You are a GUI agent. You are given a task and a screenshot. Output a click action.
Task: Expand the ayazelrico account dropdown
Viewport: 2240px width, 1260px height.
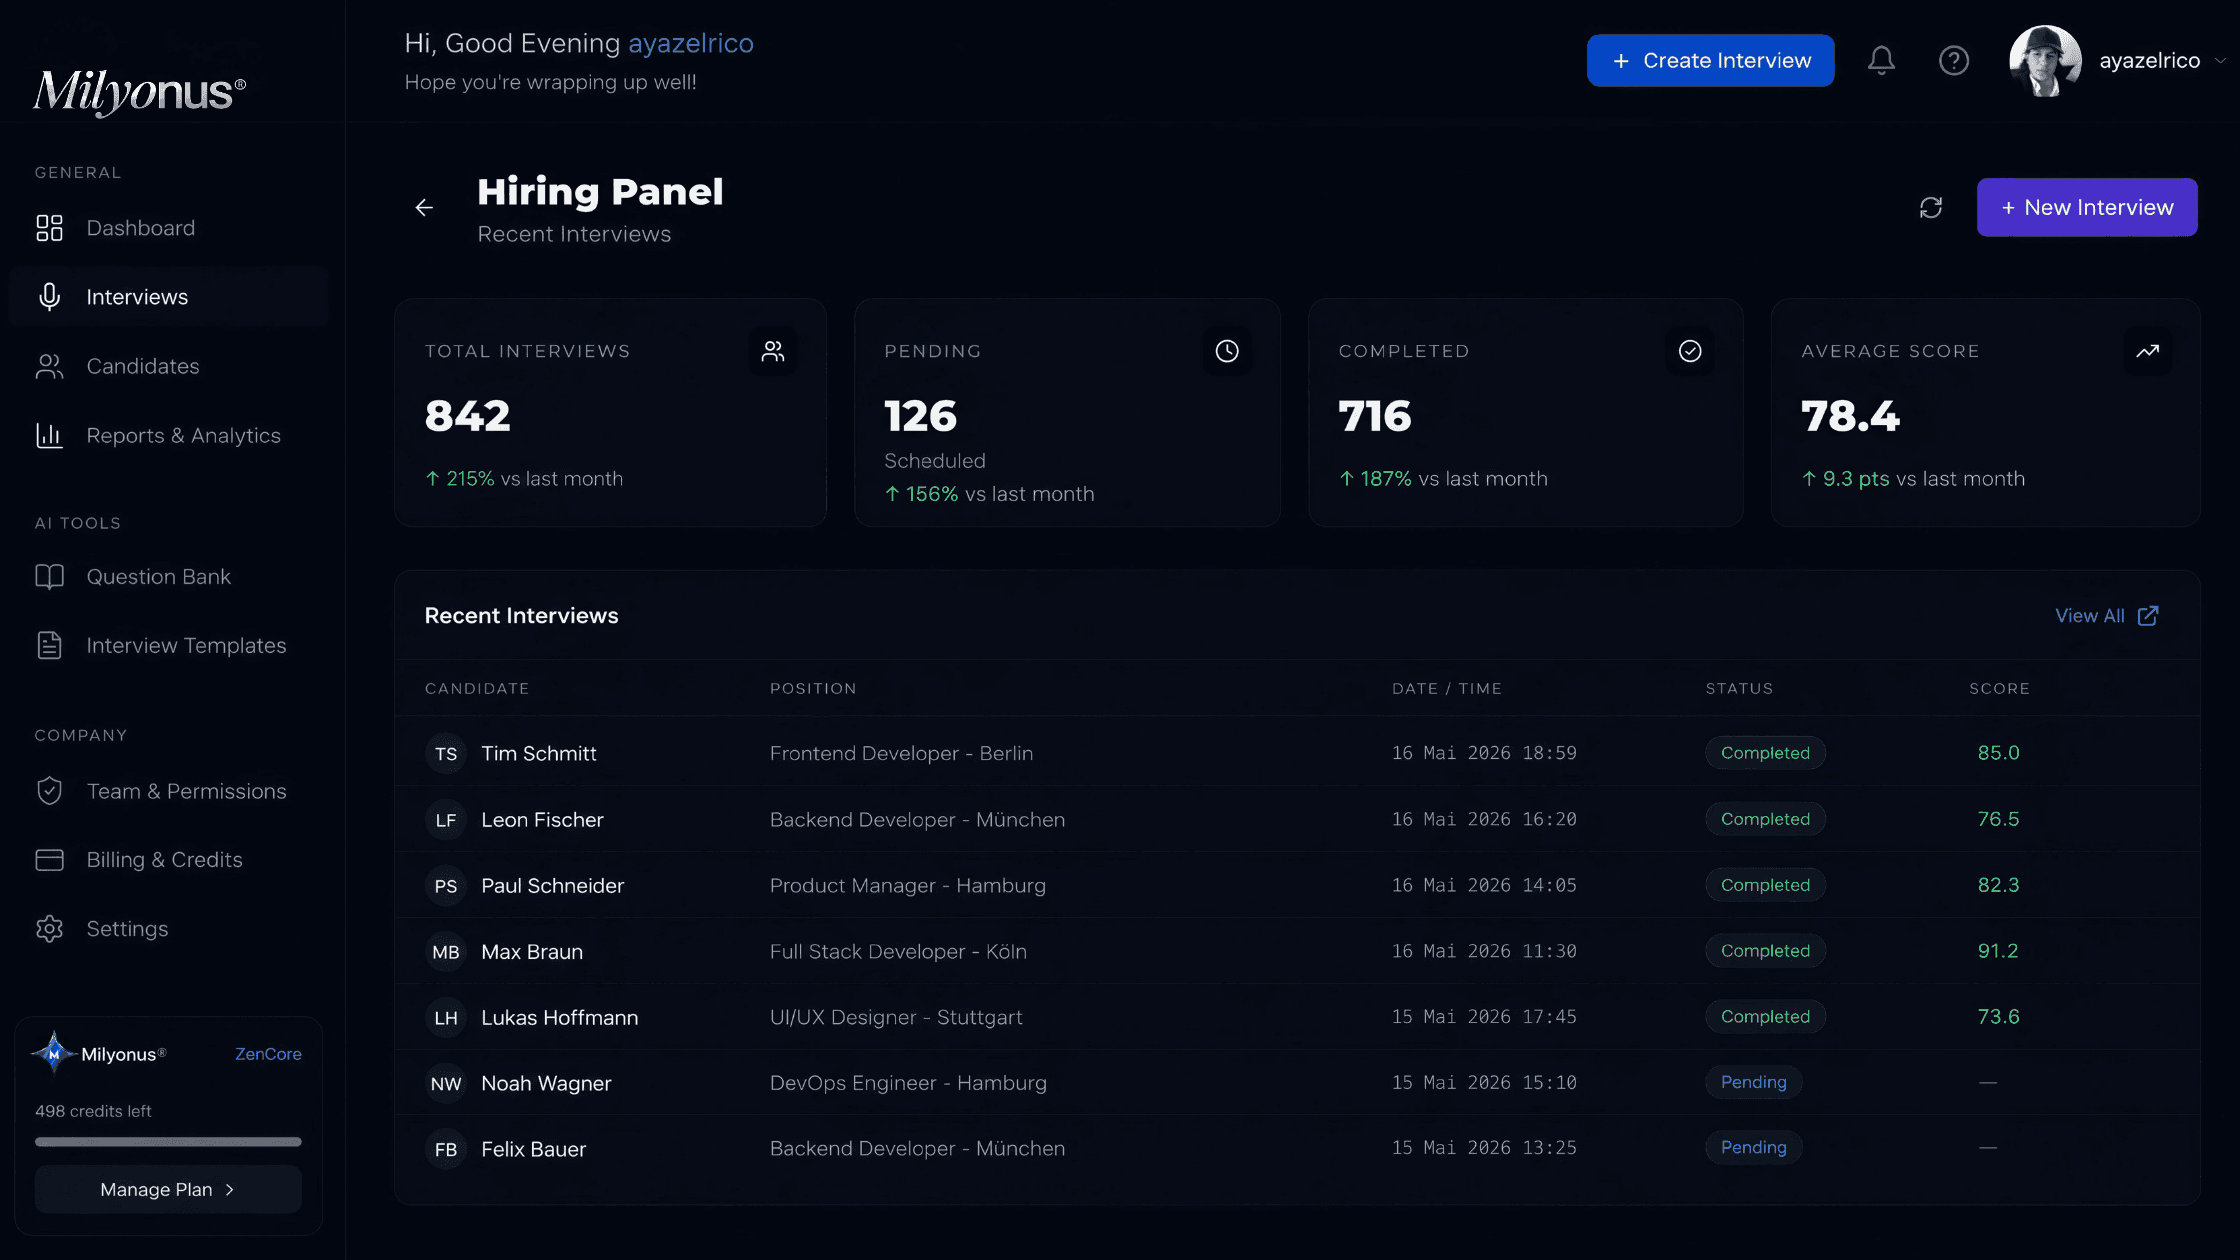(x=2220, y=61)
